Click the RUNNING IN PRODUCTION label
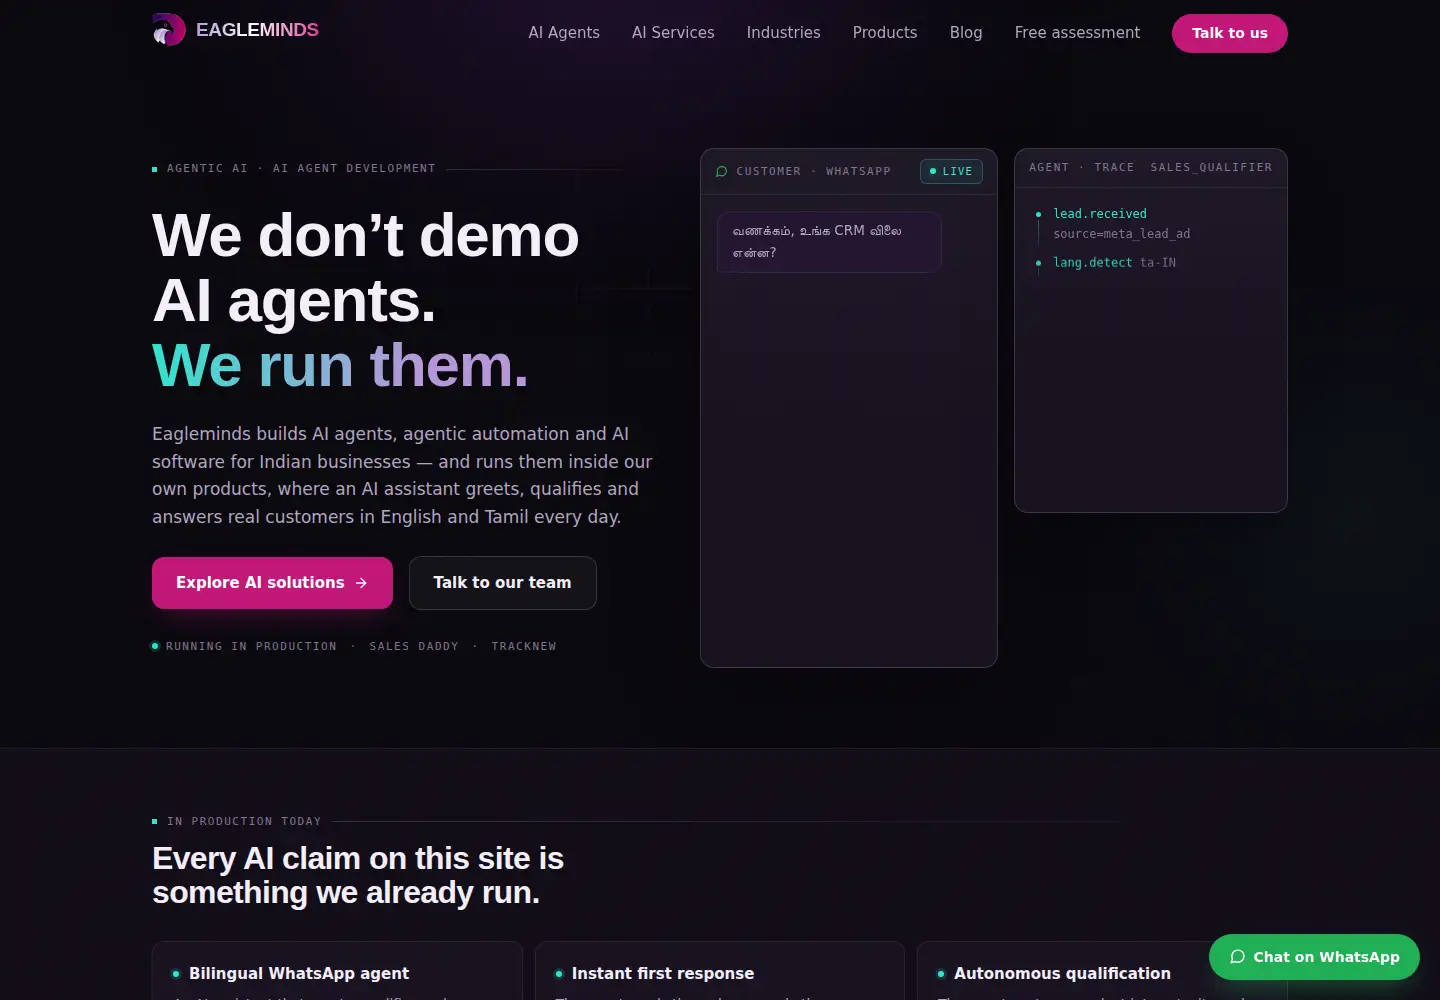This screenshot has width=1440, height=1000. [251, 647]
